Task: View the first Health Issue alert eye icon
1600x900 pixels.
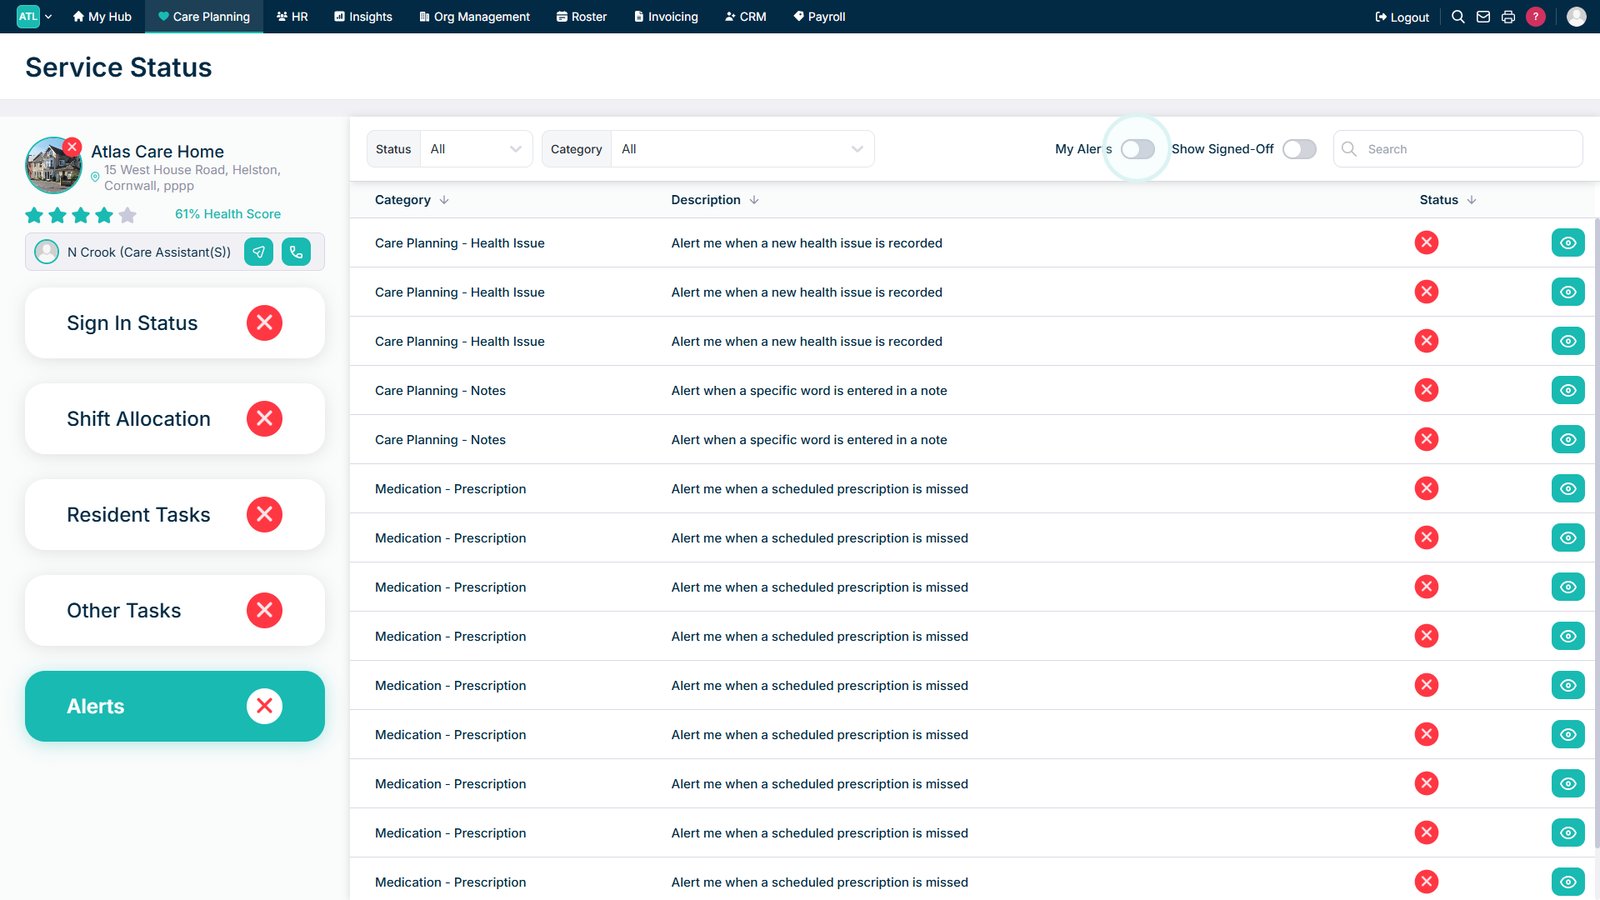Action: click(1567, 243)
